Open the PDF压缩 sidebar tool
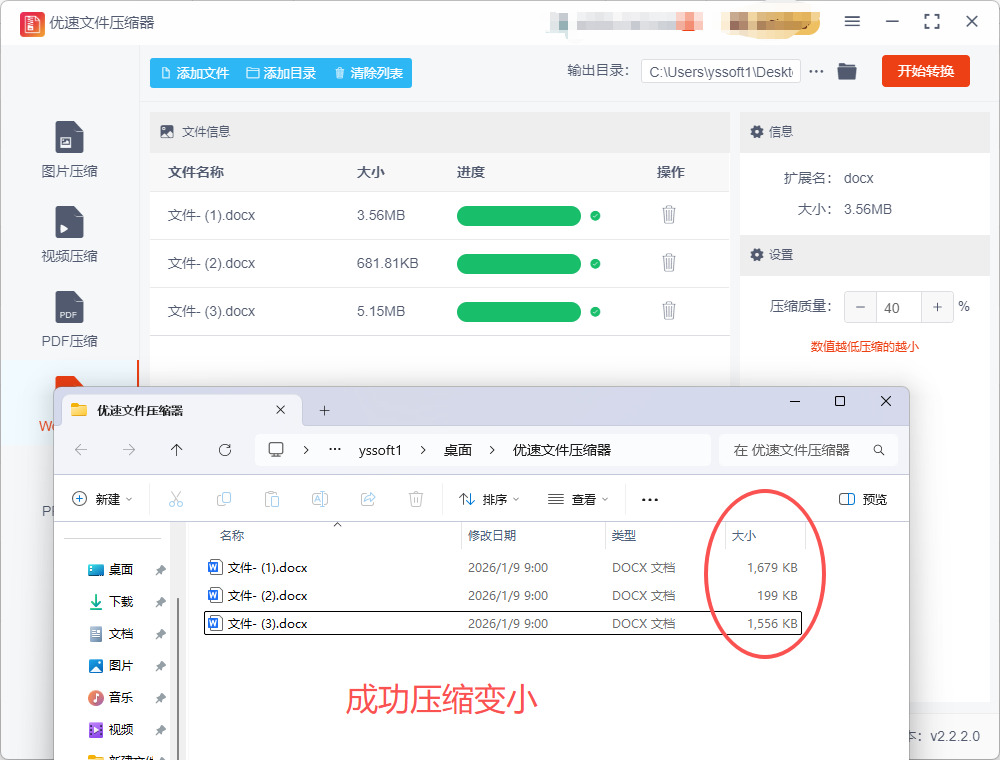Viewport: 1000px width, 760px height. pyautogui.click(x=69, y=319)
